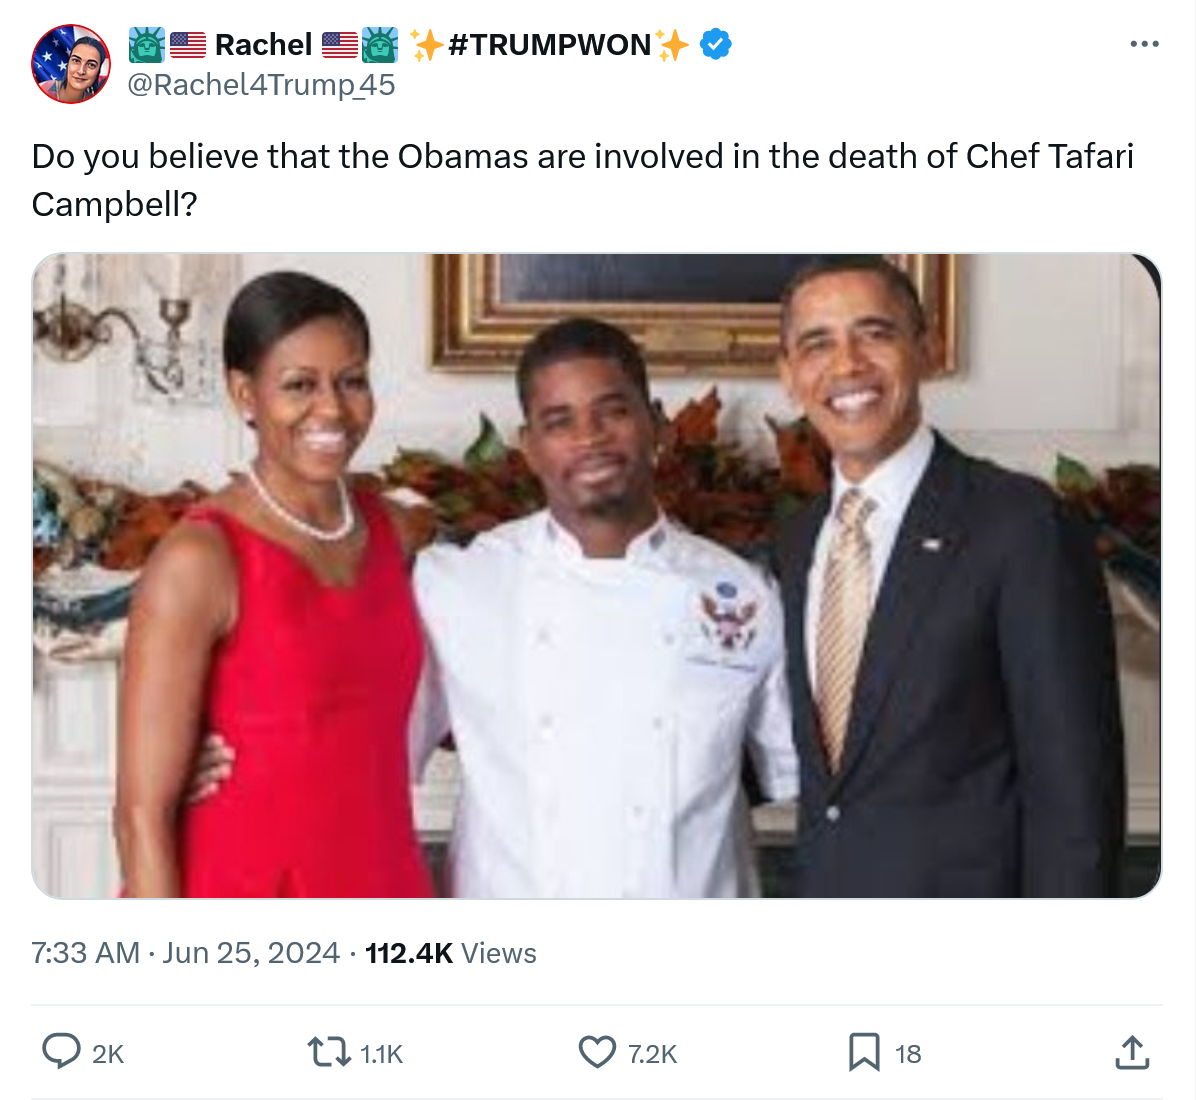The height and width of the screenshot is (1100, 1196).
Task: Click the 1.1K reposts count
Action: tap(381, 1054)
